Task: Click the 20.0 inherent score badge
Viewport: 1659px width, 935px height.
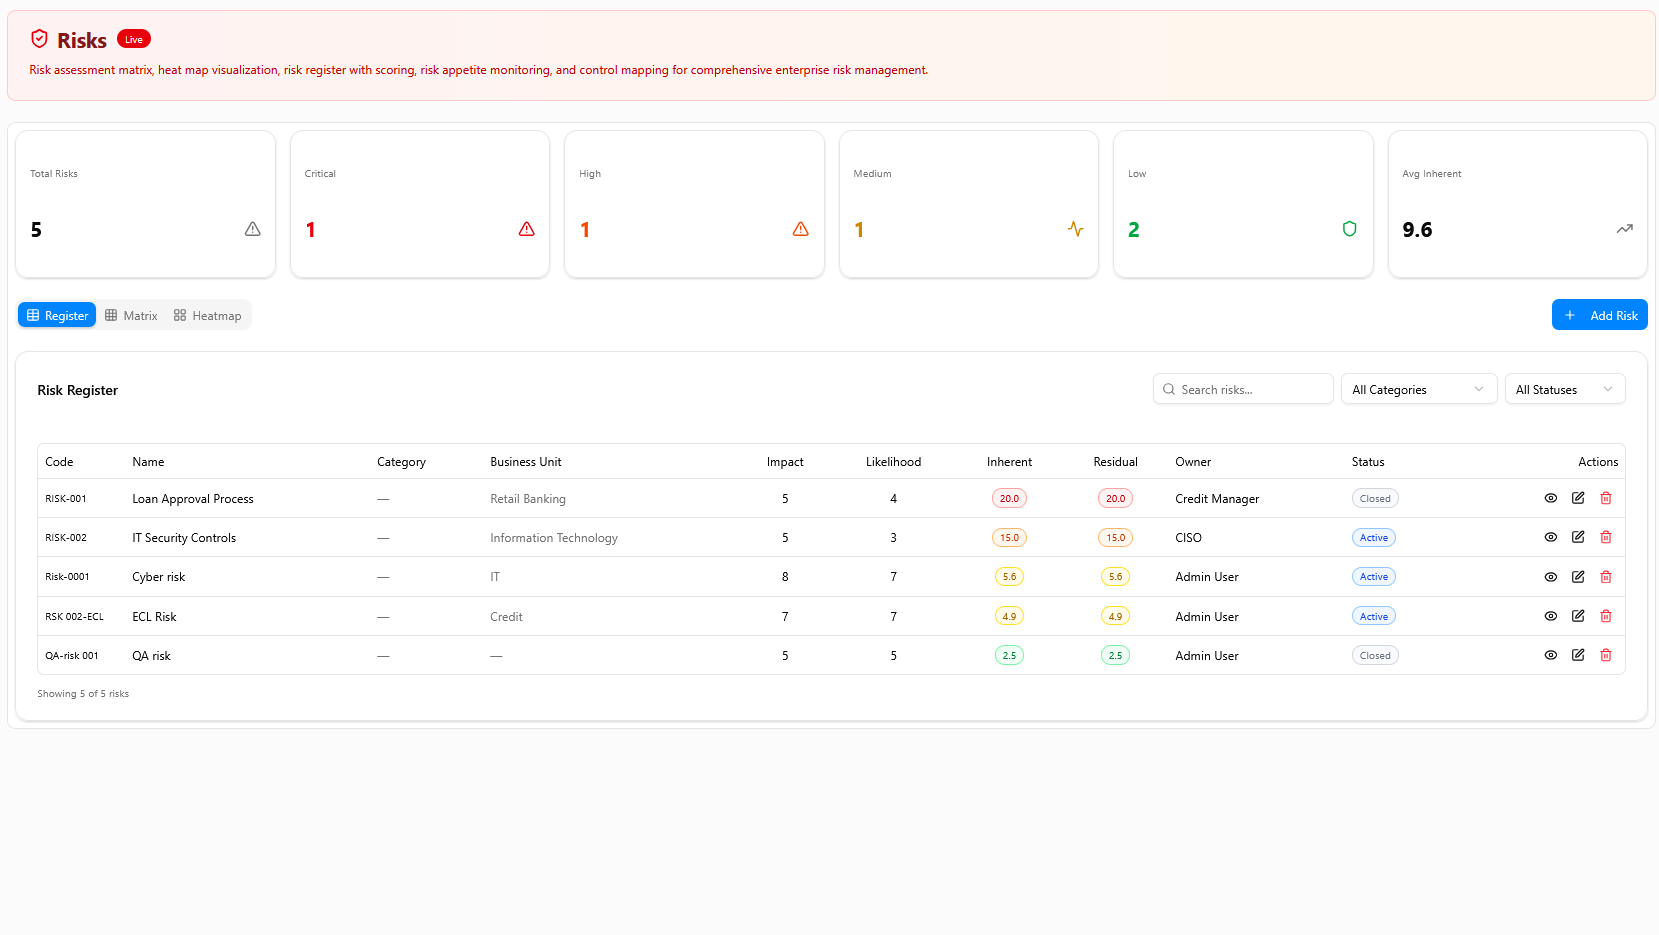Action: coord(1009,498)
